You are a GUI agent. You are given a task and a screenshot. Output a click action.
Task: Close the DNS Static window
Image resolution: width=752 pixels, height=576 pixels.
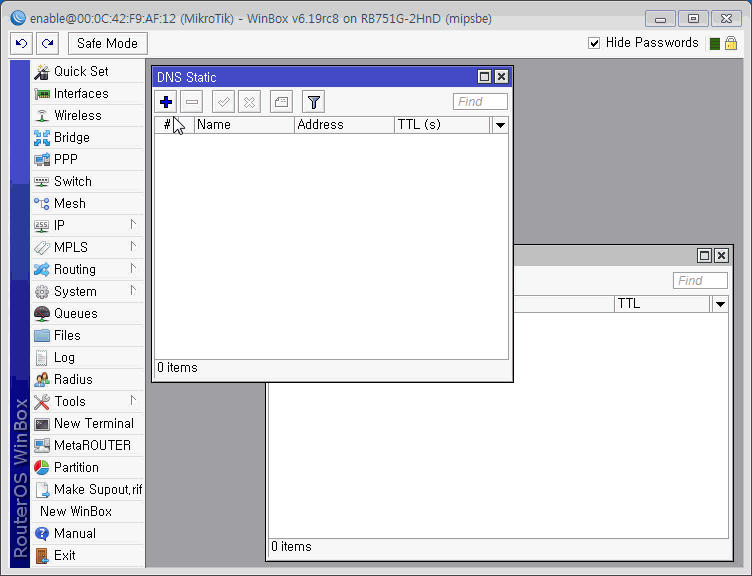(x=501, y=77)
